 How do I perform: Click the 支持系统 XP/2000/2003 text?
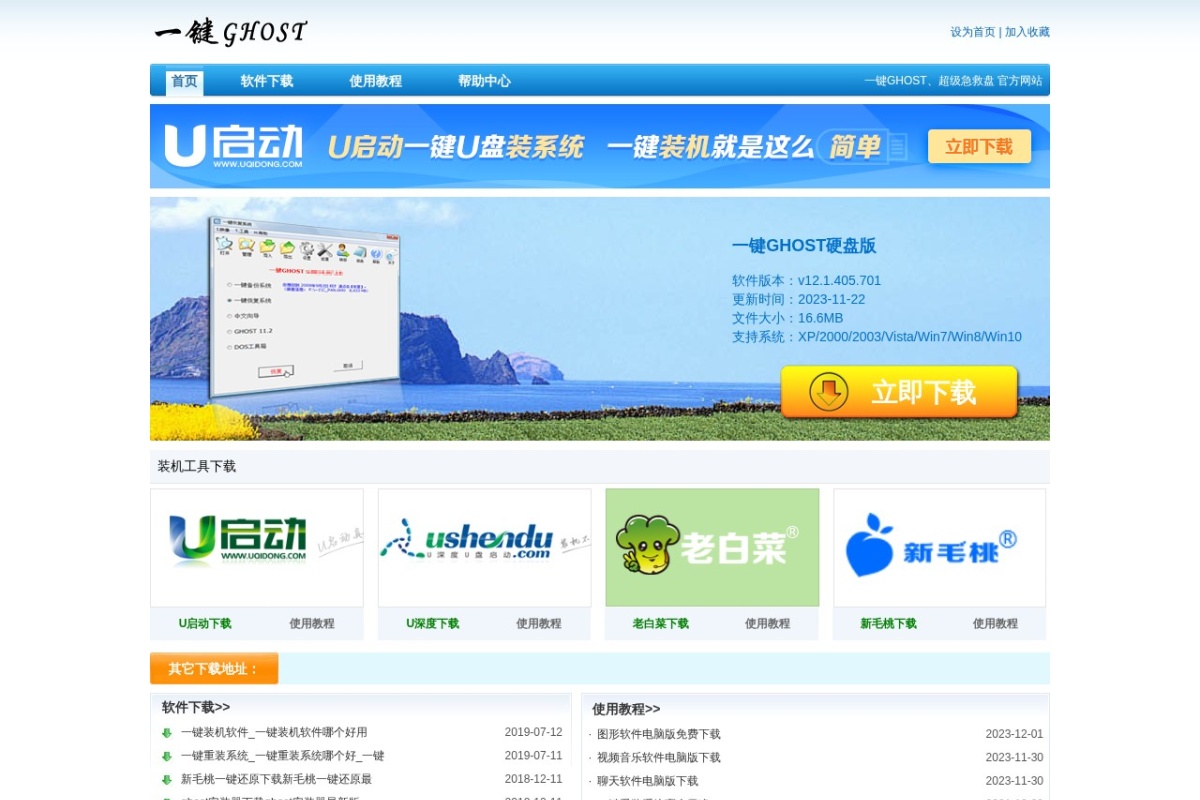(876, 337)
